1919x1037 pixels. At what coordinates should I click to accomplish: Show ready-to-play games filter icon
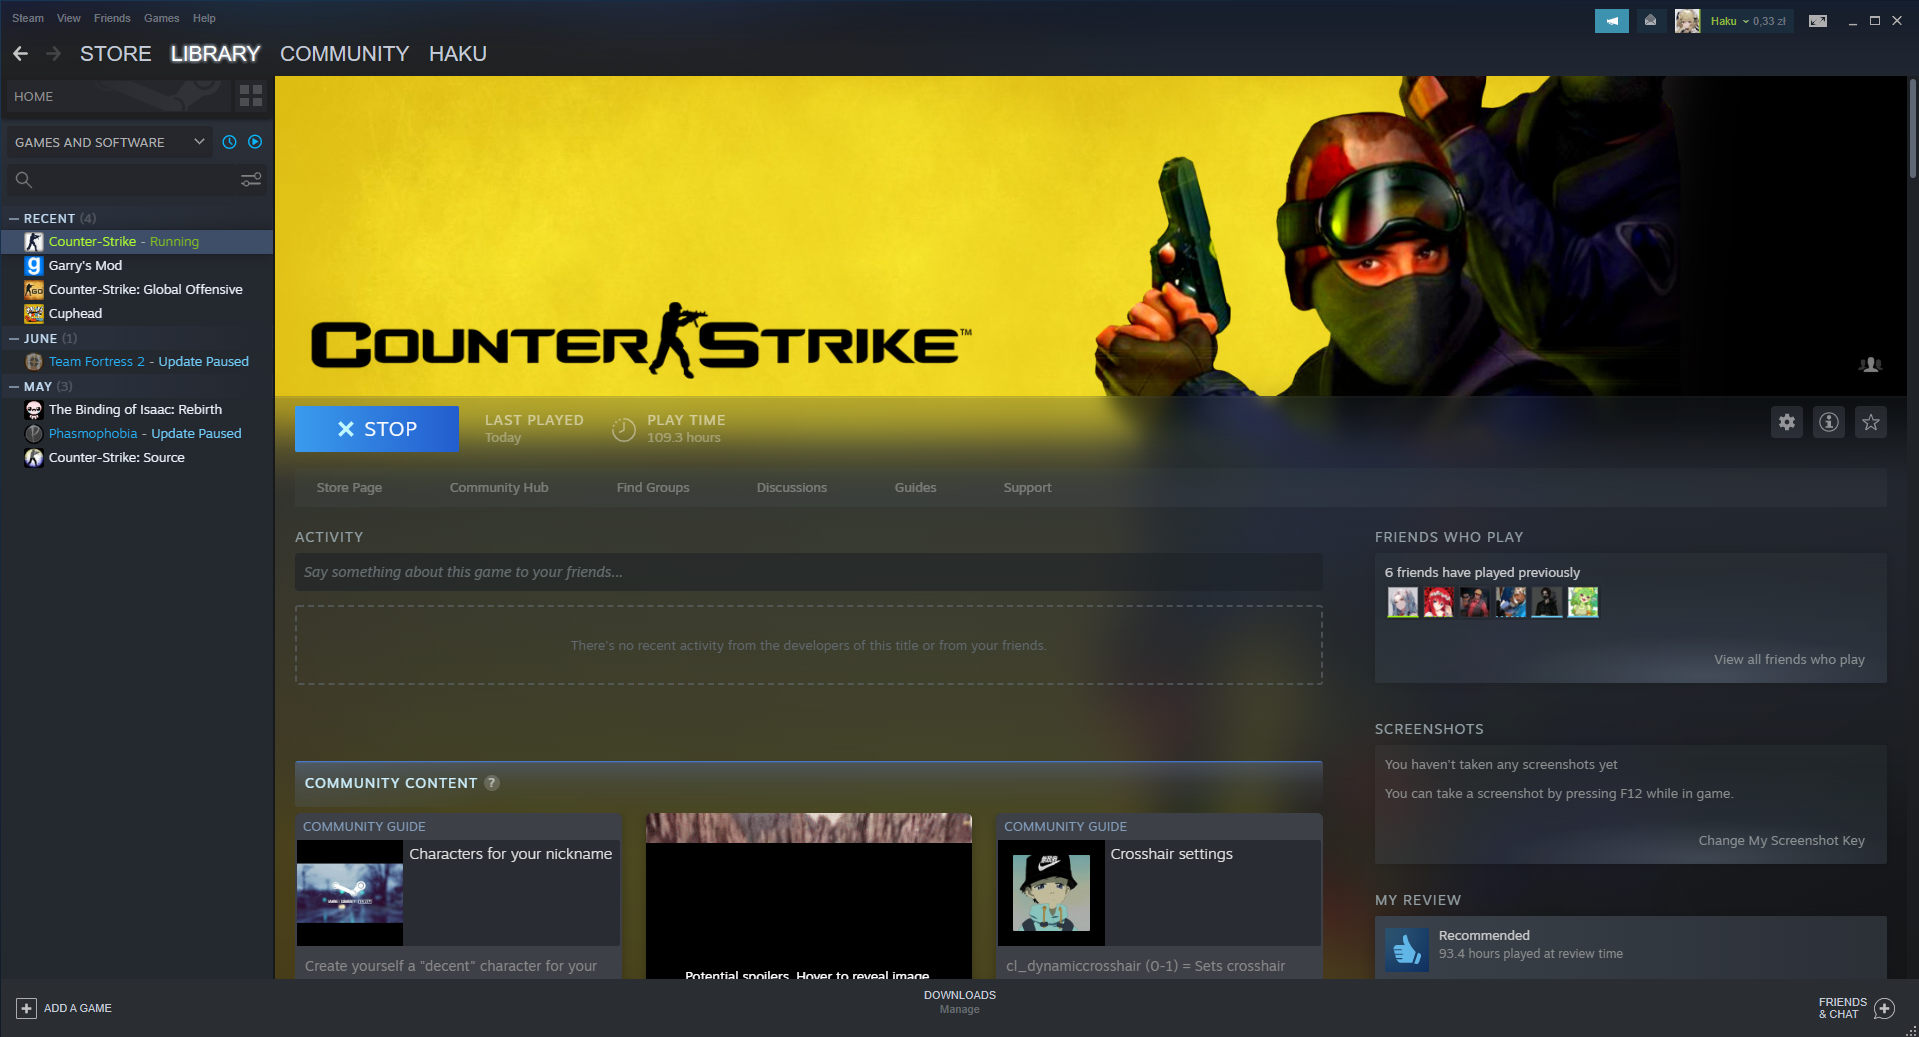(255, 142)
